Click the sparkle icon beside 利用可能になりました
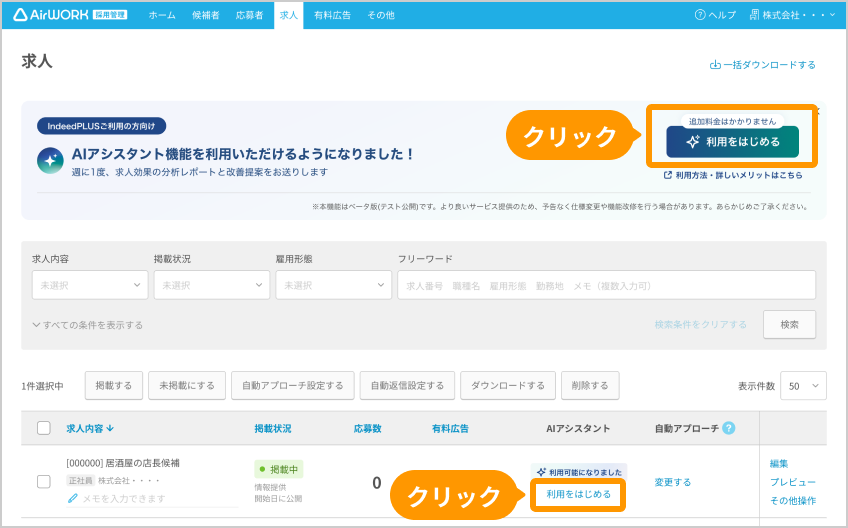The width and height of the screenshot is (848, 528). (x=541, y=472)
